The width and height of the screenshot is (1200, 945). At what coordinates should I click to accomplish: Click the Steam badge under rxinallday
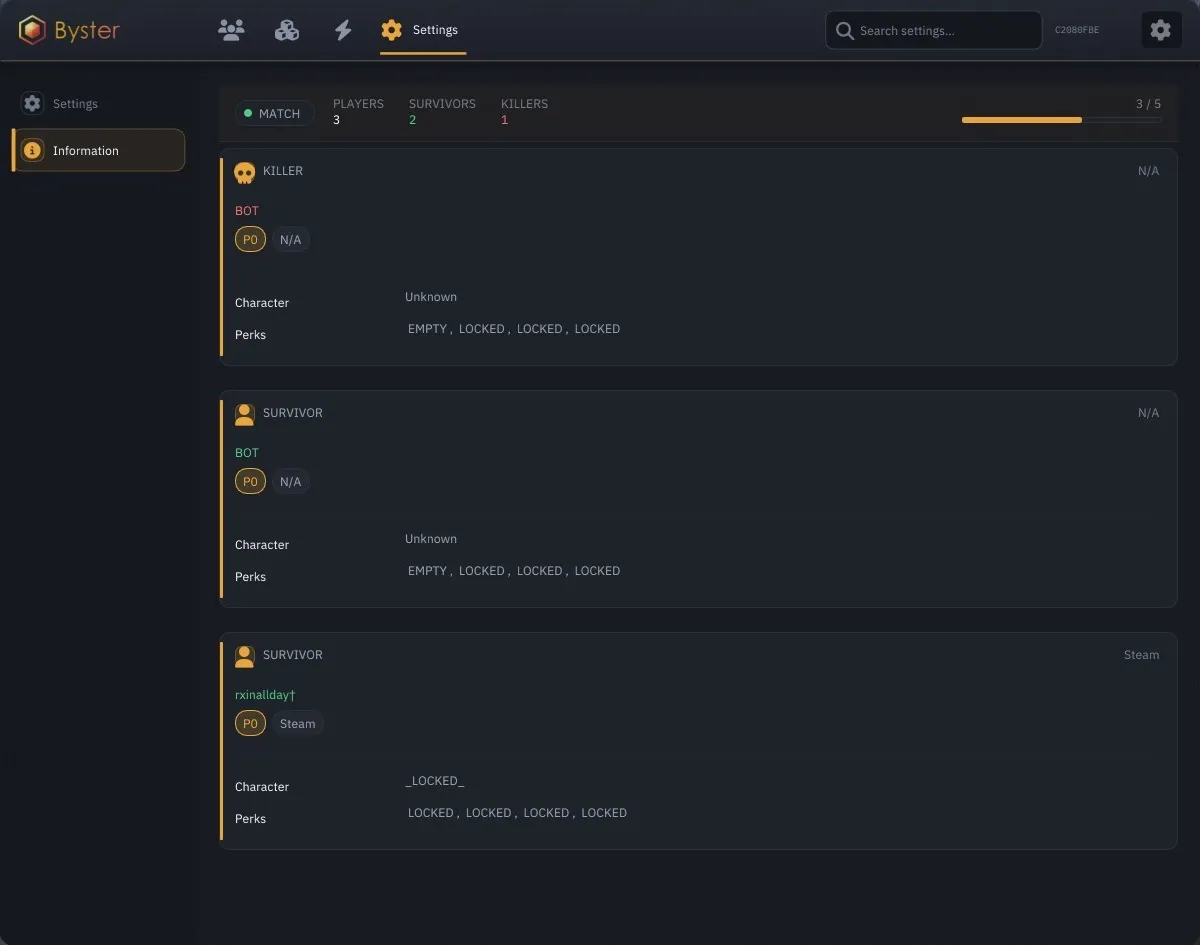pos(297,723)
